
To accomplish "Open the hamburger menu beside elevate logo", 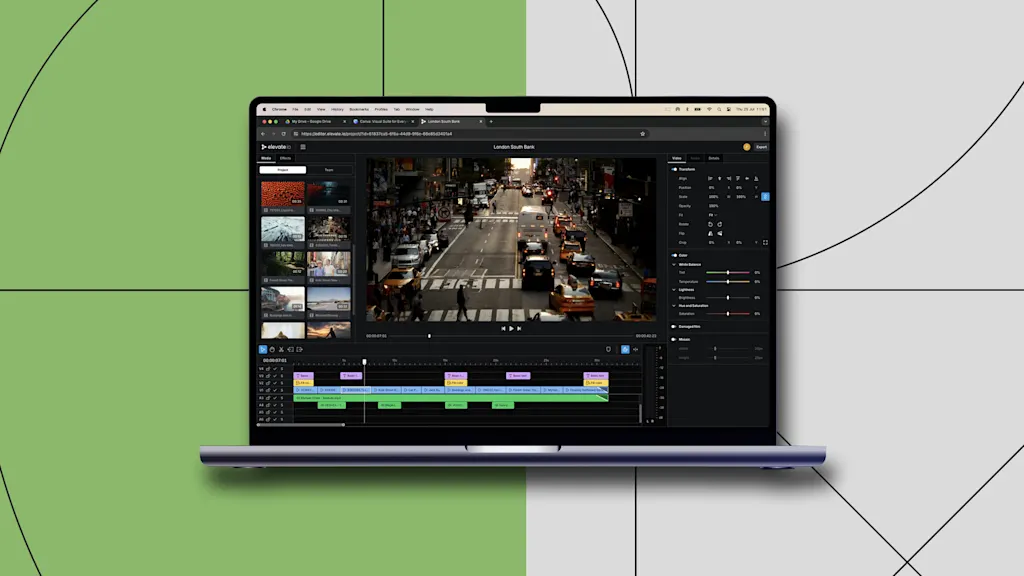I will [303, 147].
